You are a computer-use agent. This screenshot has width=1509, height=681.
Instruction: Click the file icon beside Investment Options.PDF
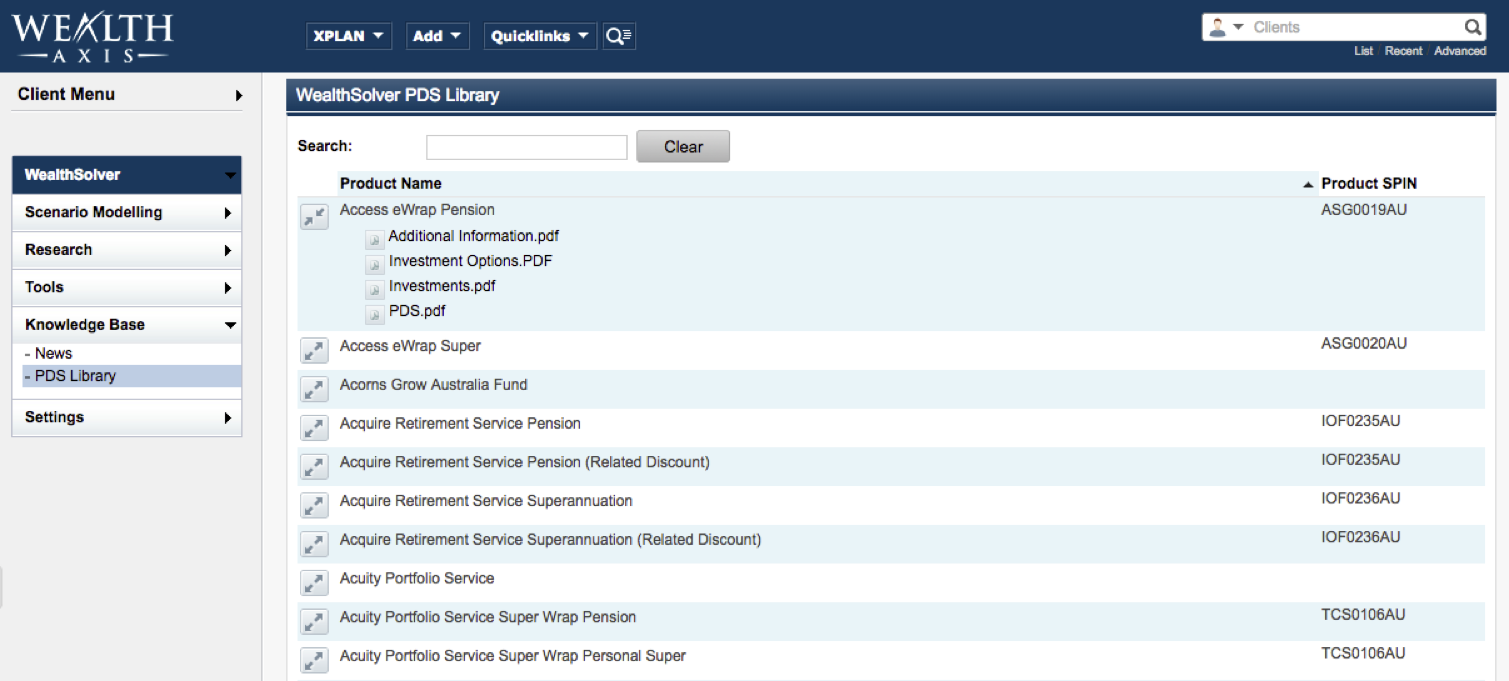tap(374, 264)
